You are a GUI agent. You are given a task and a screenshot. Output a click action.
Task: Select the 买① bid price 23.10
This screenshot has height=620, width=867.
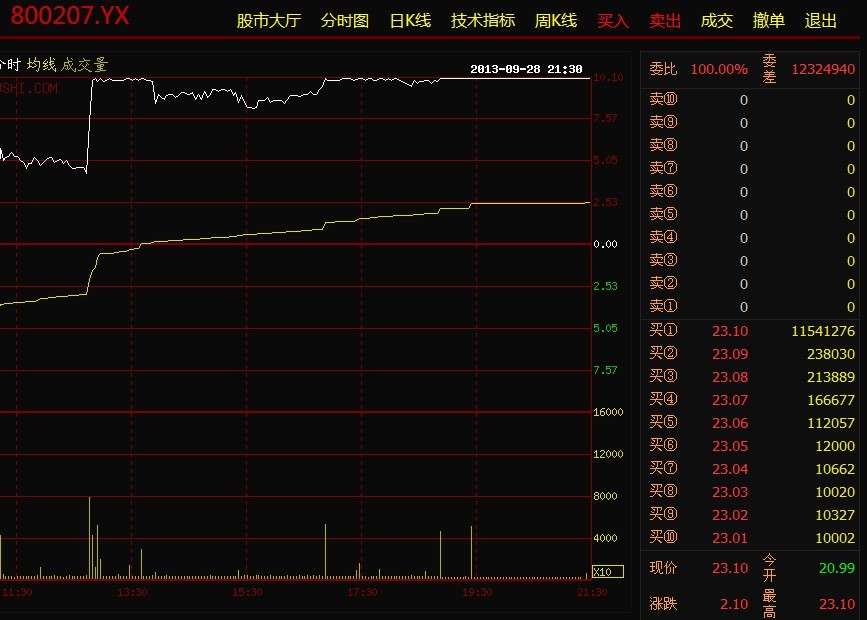(x=729, y=331)
